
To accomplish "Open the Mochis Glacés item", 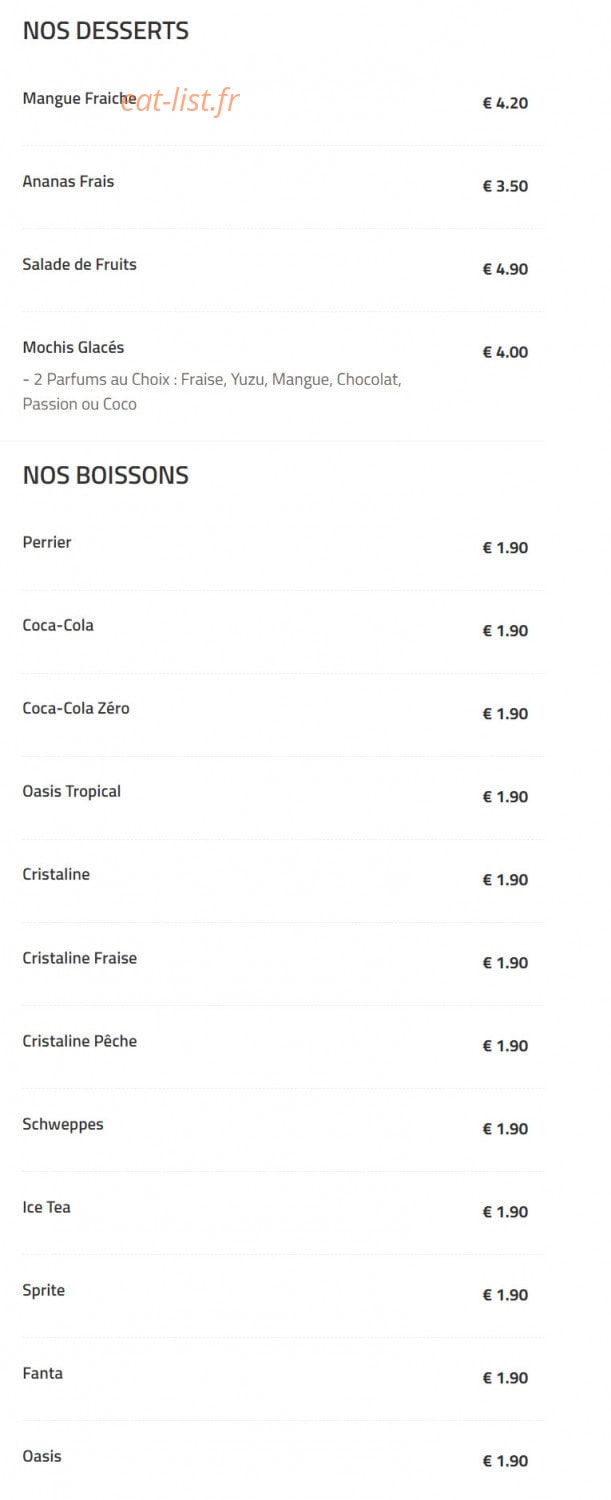I will 73,347.
